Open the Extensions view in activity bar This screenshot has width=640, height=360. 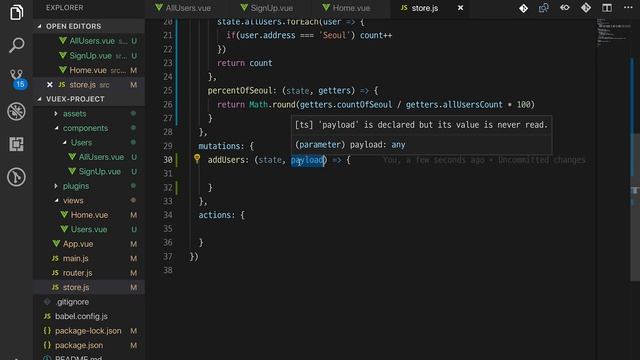coord(16,144)
